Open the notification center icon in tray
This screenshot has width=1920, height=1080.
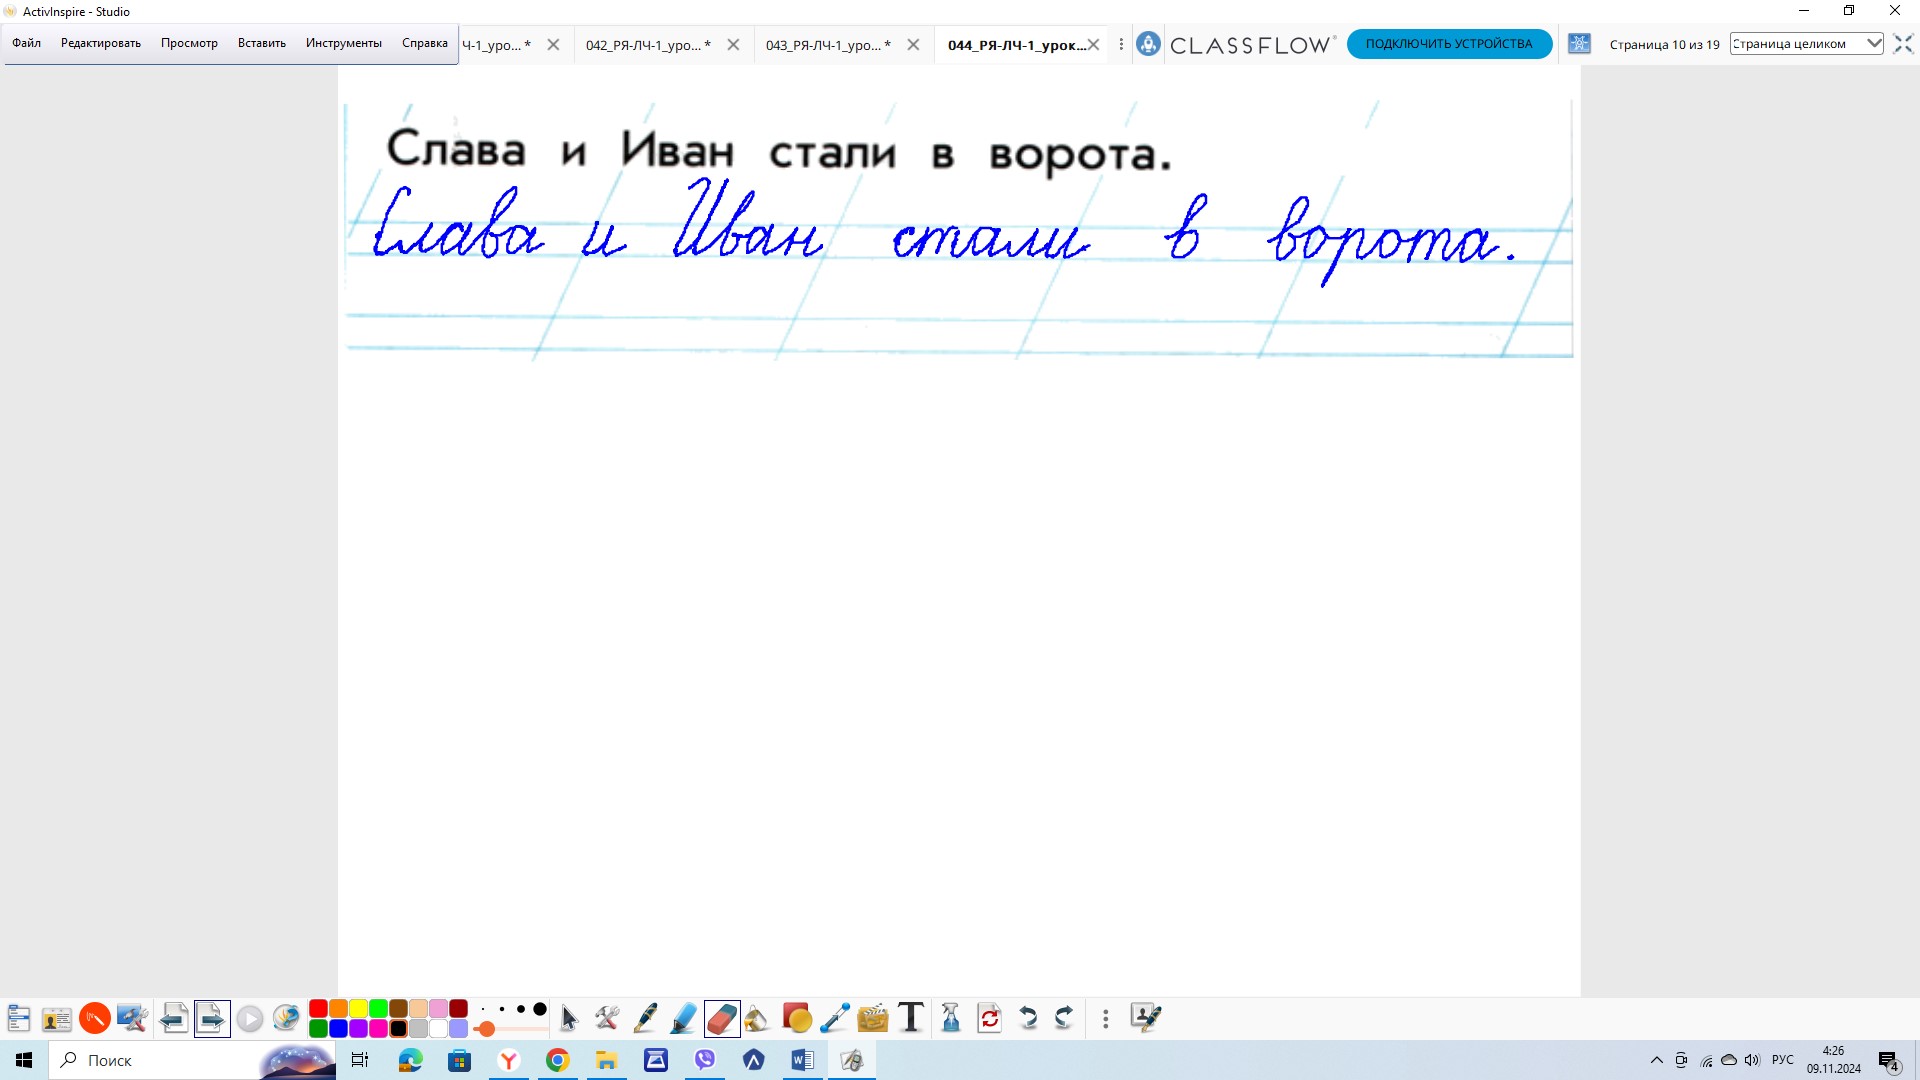pyautogui.click(x=1888, y=1061)
